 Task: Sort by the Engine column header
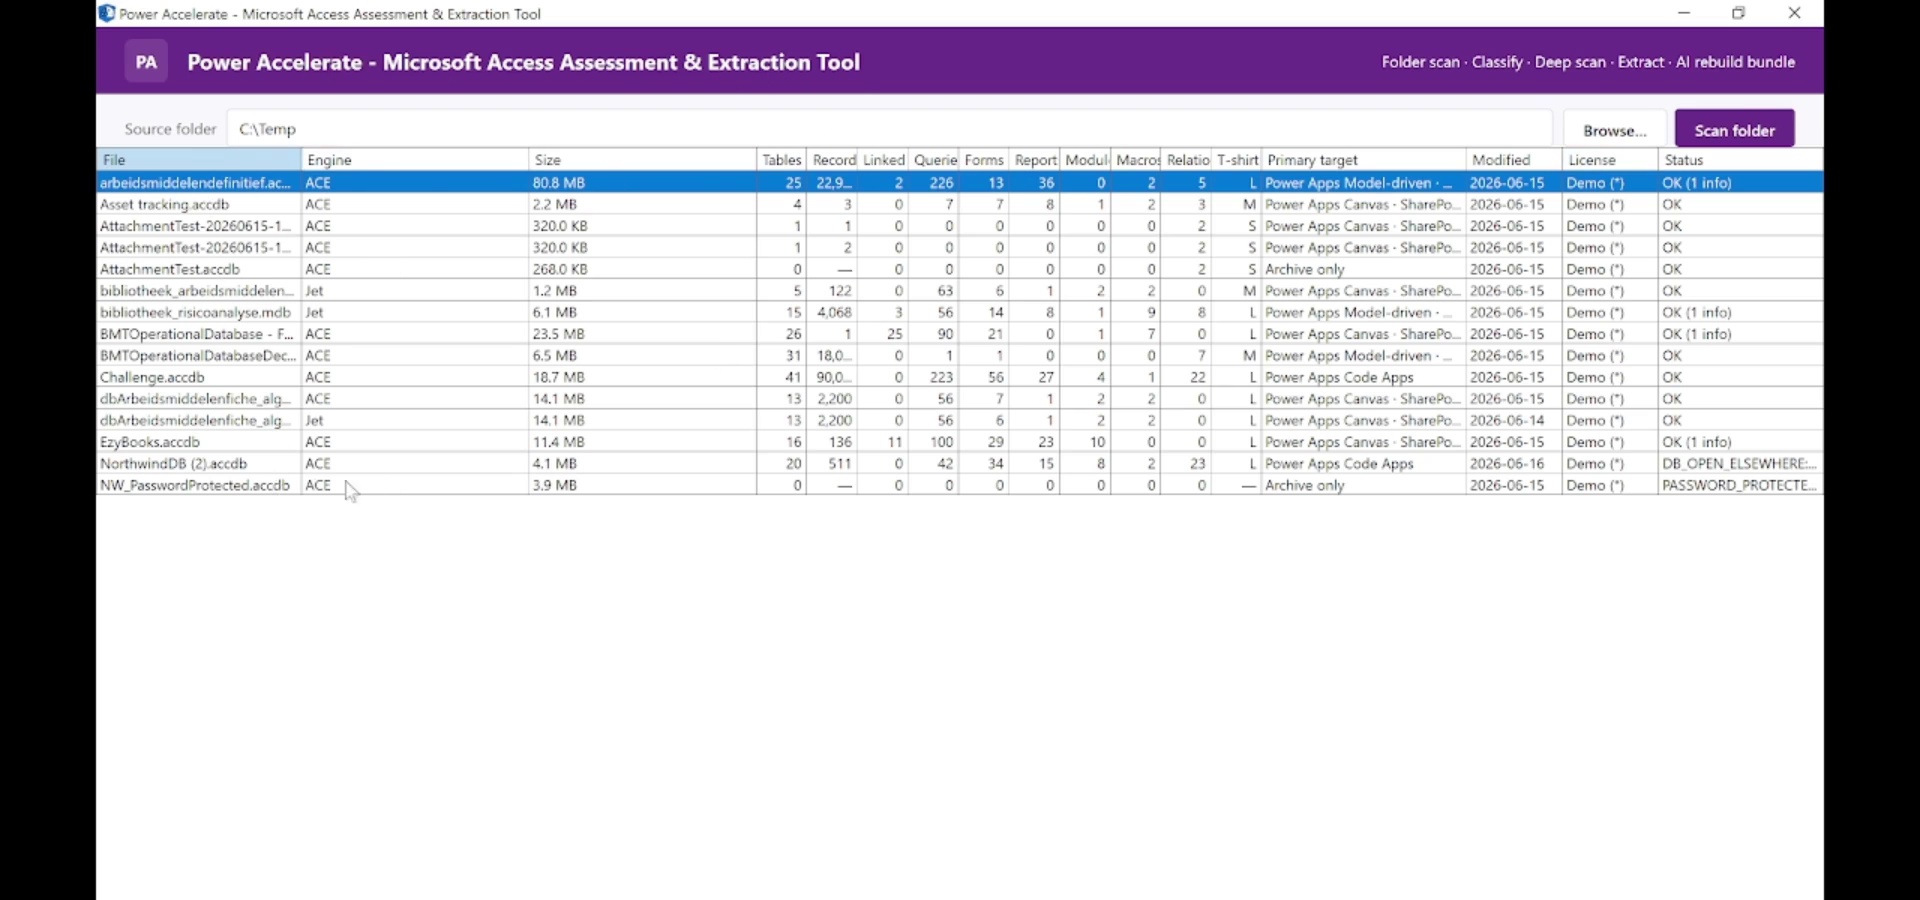pyautogui.click(x=415, y=160)
